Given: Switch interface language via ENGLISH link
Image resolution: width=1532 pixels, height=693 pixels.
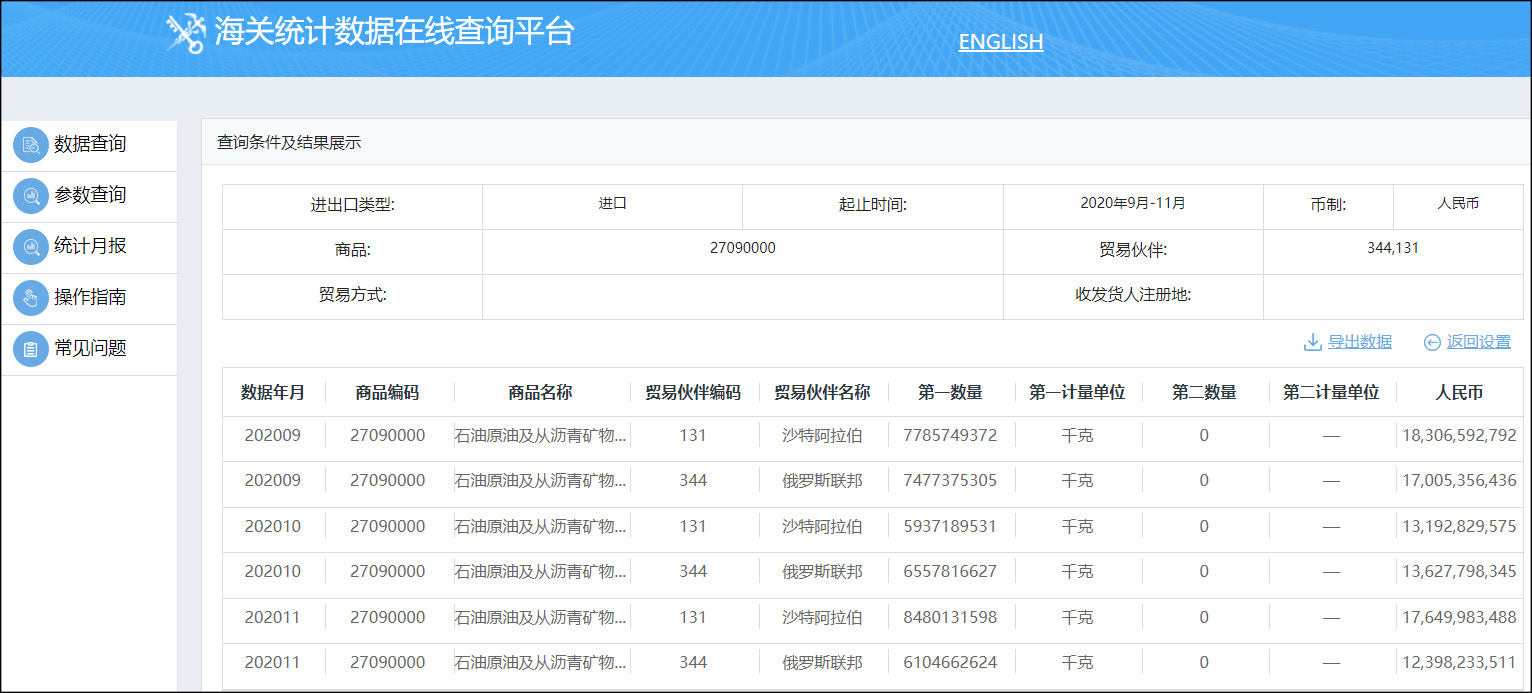Looking at the screenshot, I should click(x=1000, y=42).
